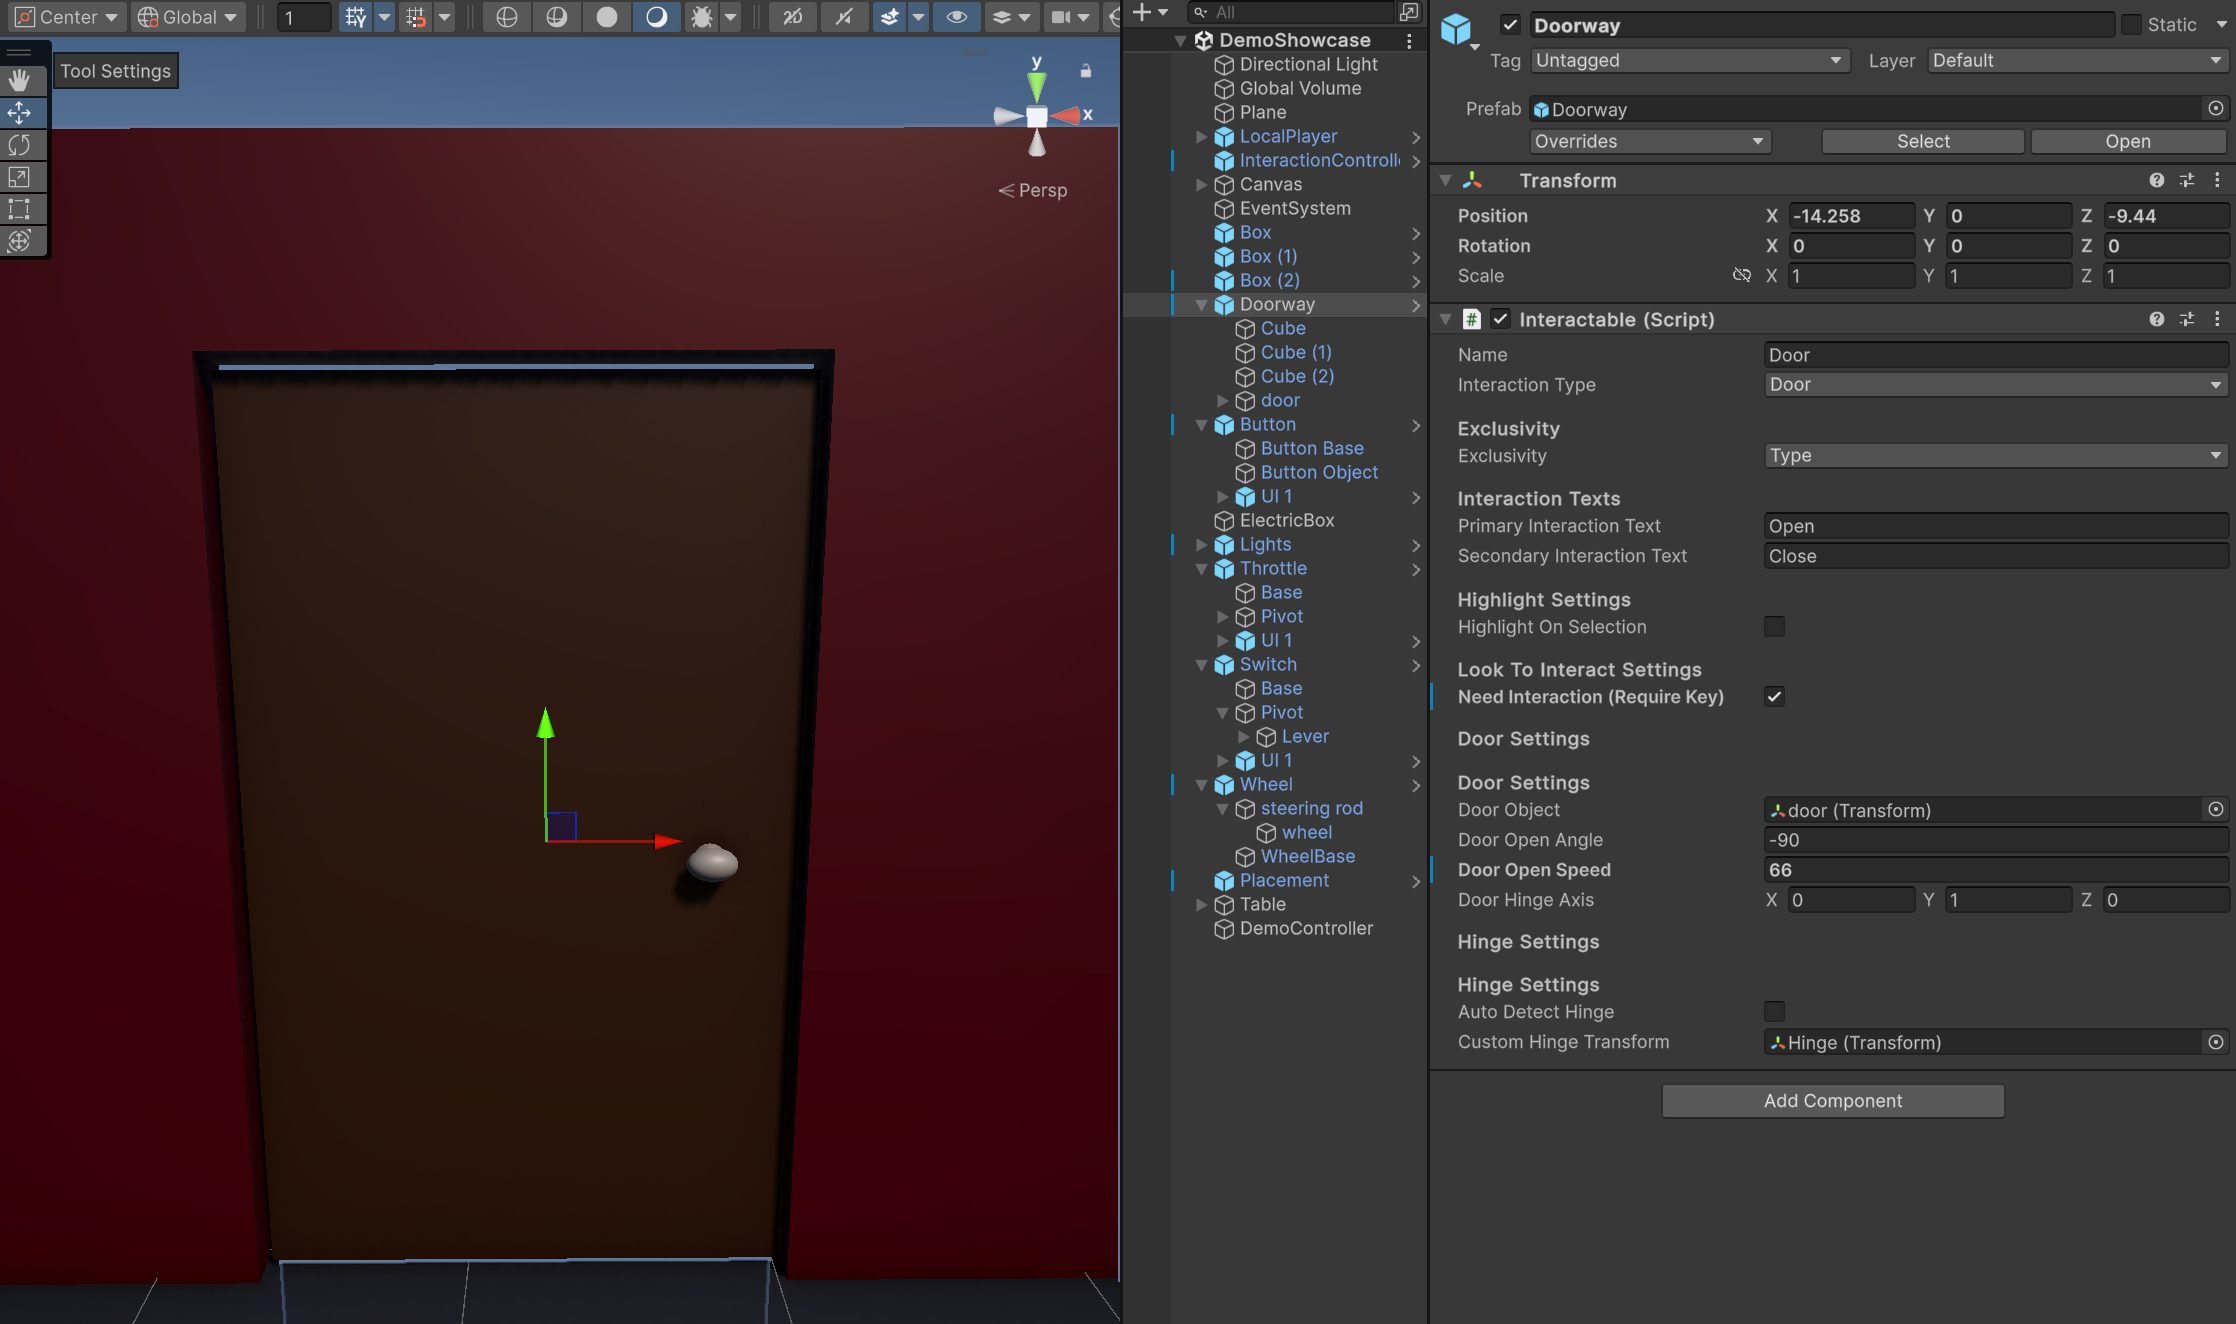
Task: Select the WheelBase object in Hierarchy
Action: 1307,857
